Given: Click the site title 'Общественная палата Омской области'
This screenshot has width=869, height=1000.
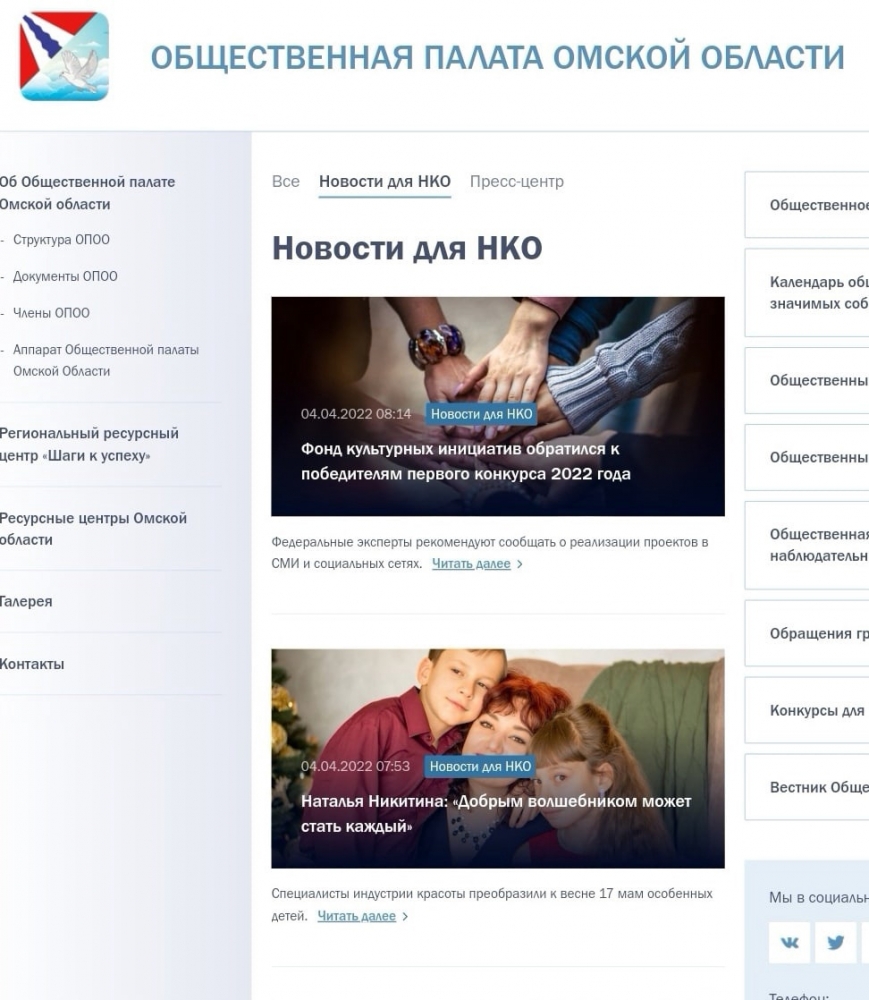Looking at the screenshot, I should [x=497, y=57].
